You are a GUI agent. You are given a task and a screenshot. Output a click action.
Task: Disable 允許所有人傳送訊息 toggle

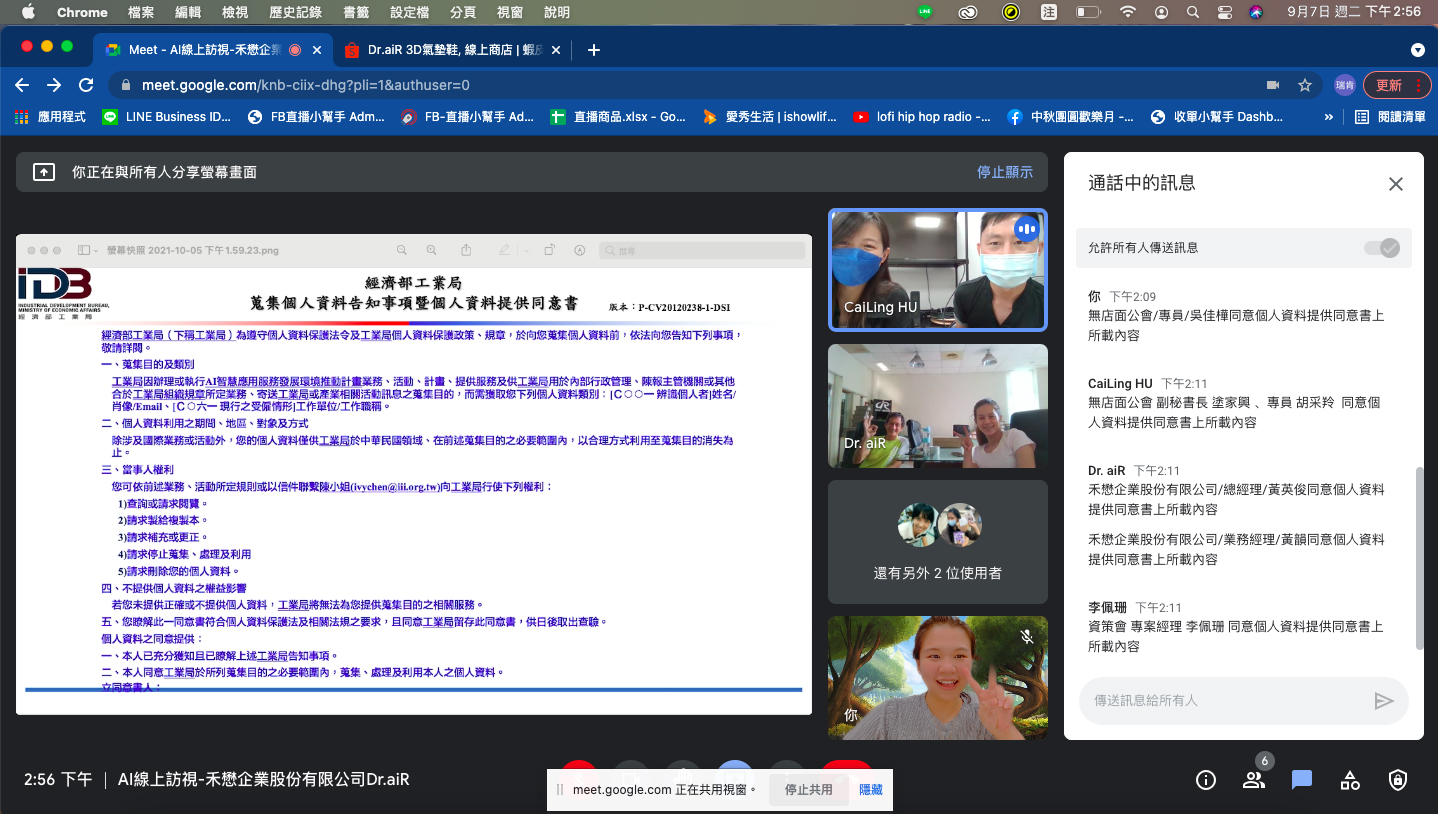[x=1381, y=247]
